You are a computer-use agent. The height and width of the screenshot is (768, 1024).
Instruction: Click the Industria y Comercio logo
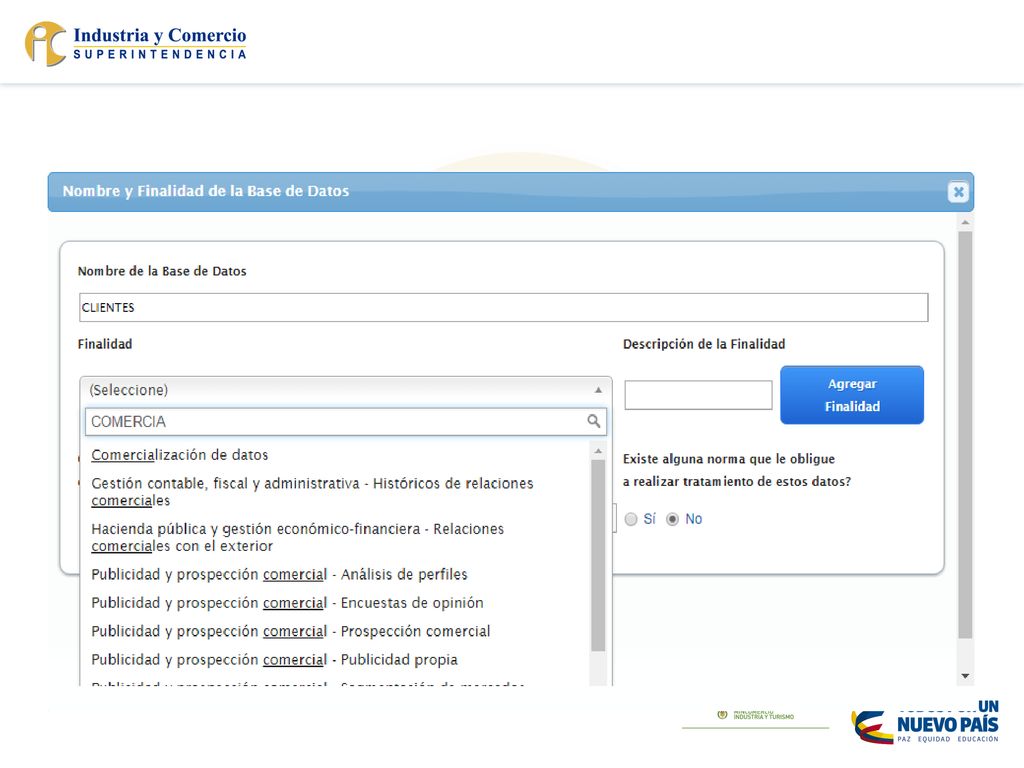136,44
